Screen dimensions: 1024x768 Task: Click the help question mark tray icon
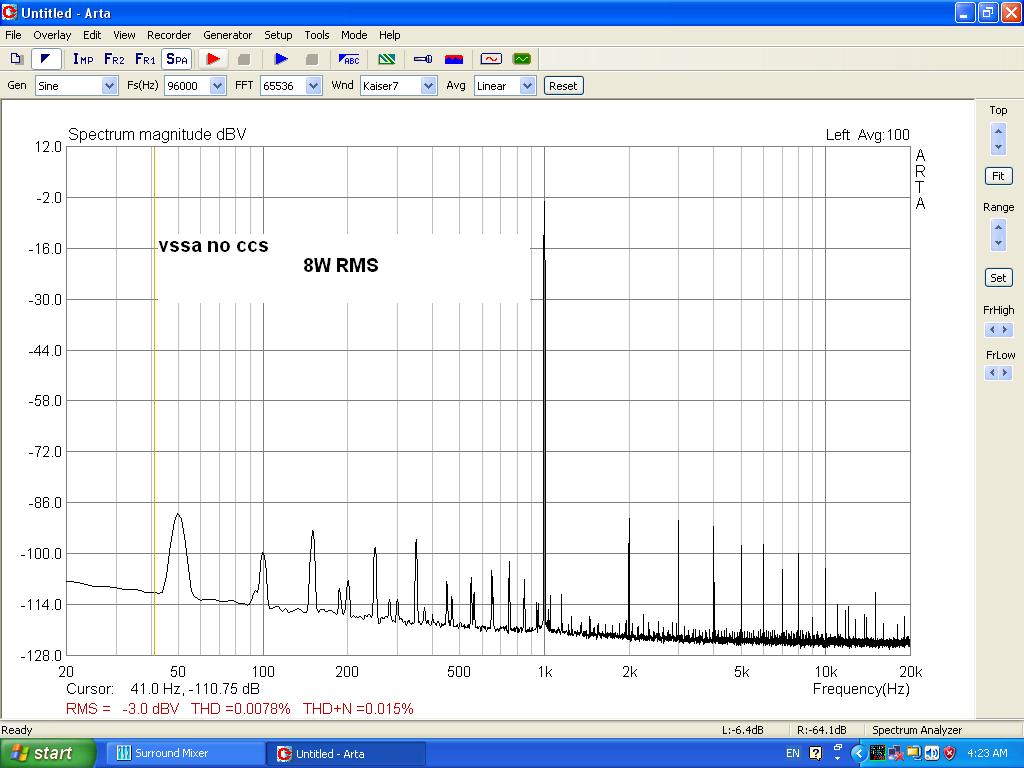click(x=816, y=754)
